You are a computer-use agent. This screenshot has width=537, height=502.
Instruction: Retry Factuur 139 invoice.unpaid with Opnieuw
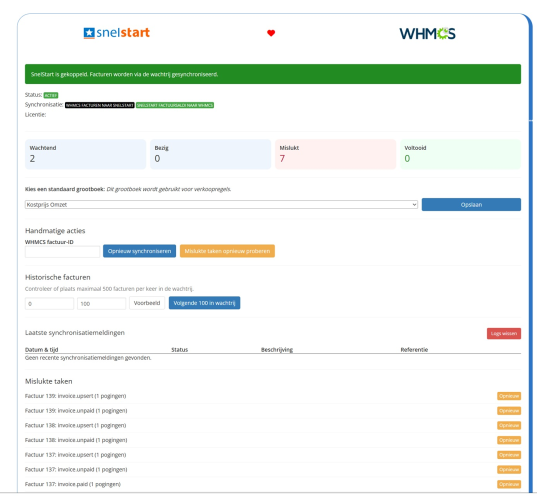point(509,411)
